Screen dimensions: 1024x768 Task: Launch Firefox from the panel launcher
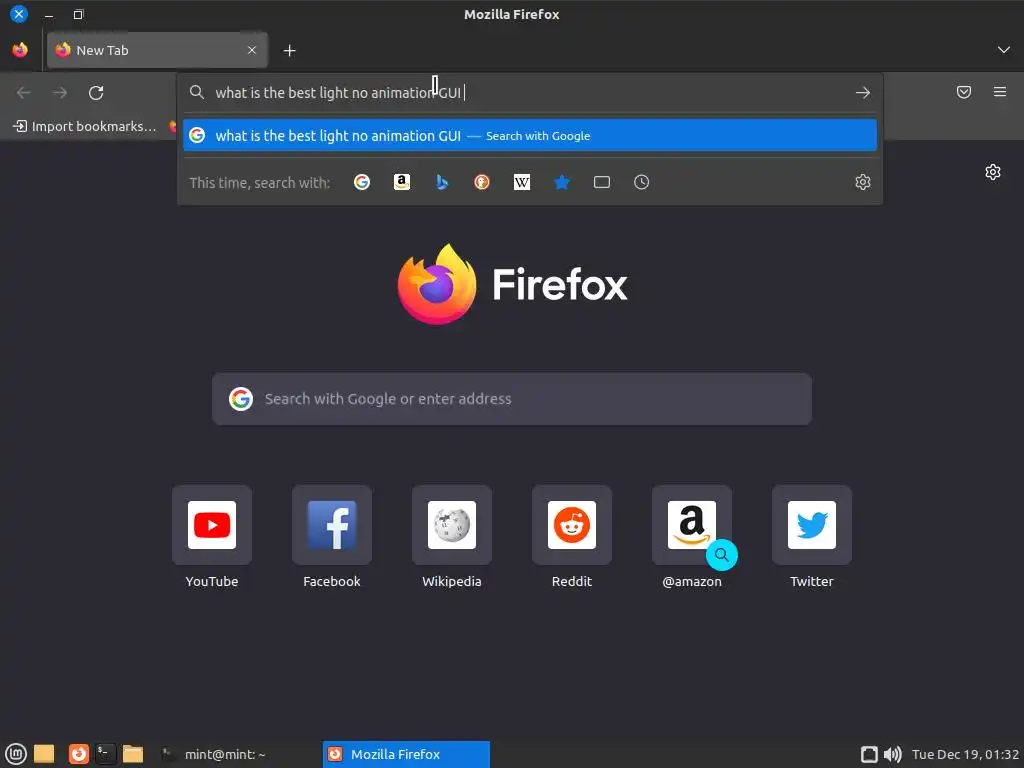click(78, 754)
